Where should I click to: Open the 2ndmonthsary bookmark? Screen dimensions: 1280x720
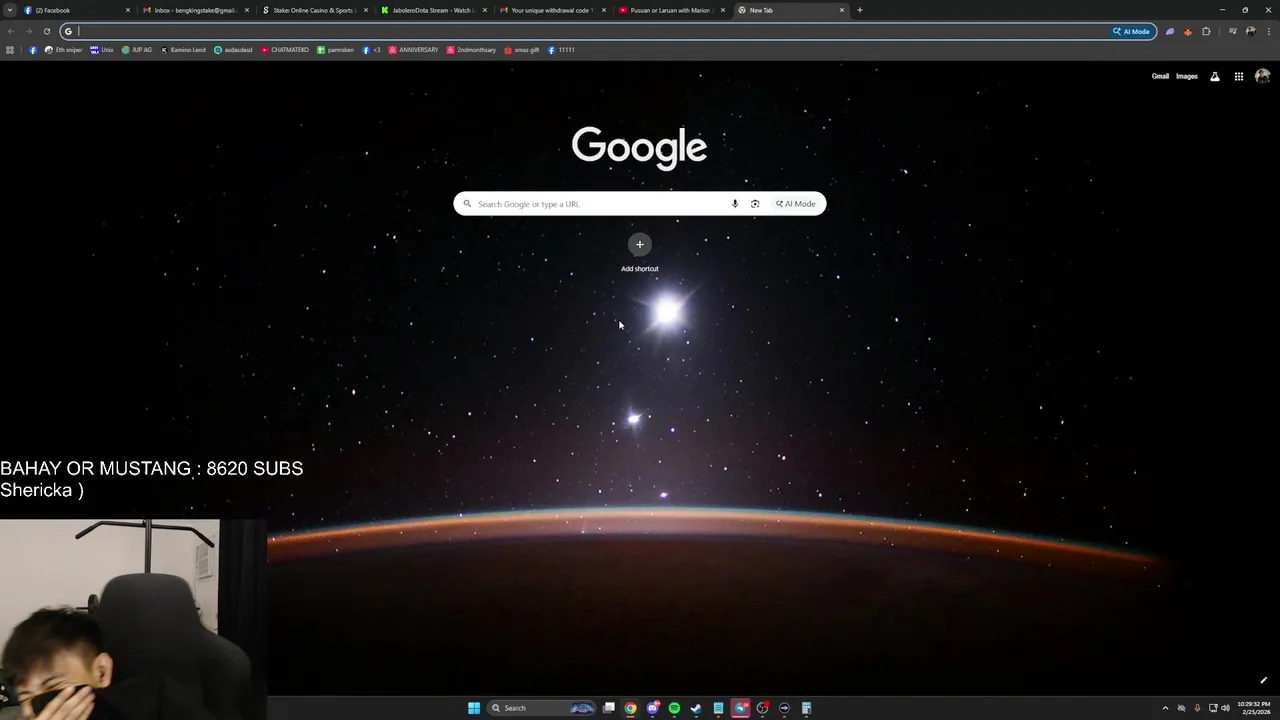pyautogui.click(x=471, y=50)
